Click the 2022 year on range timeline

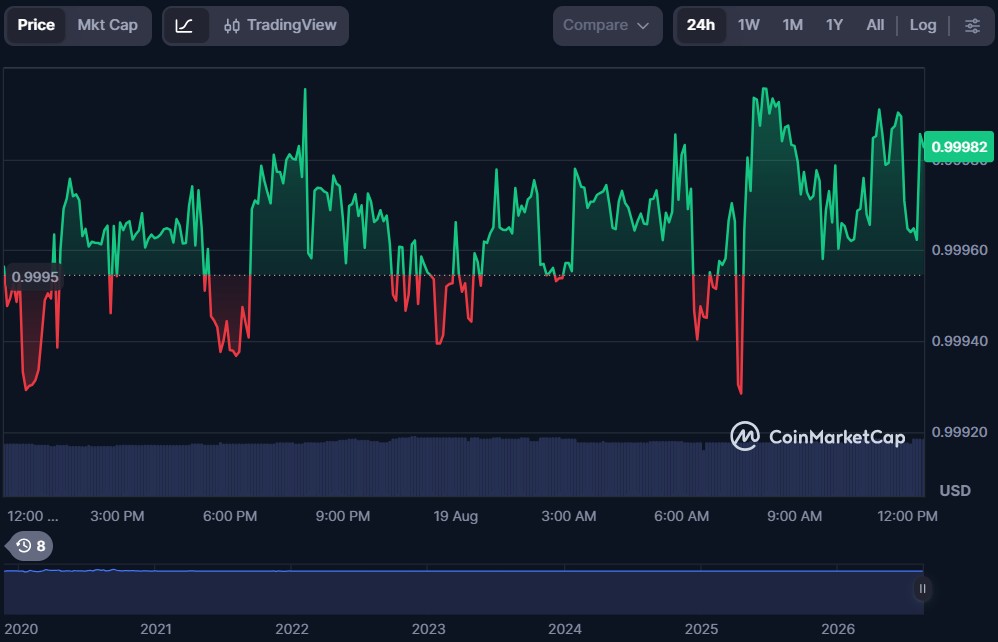[292, 629]
